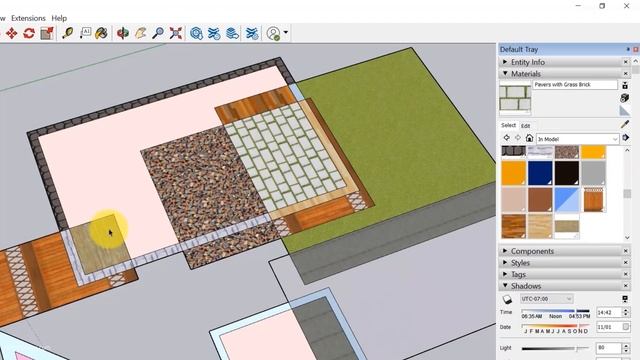The width and height of the screenshot is (640, 360).
Task: Close the Entity Info panel
Action: (x=625, y=62)
